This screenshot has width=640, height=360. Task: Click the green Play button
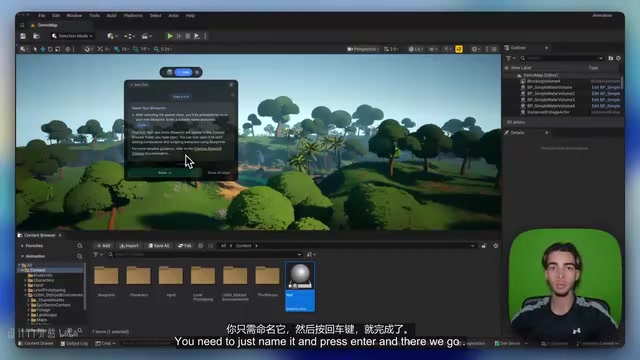(170, 36)
